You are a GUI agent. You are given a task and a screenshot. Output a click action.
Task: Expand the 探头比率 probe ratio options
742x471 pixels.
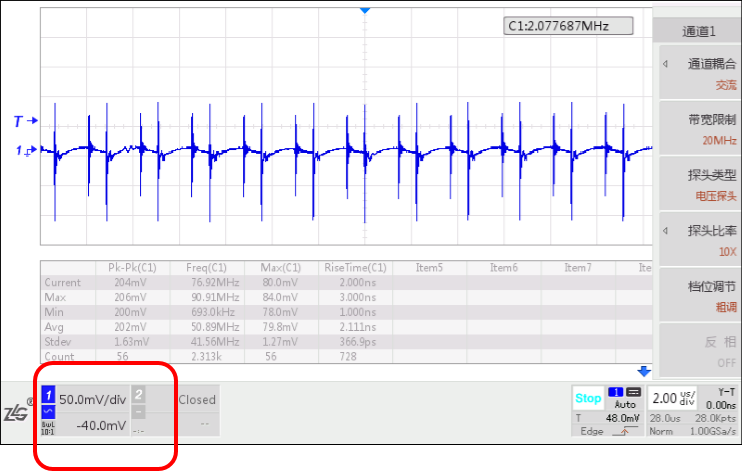pyautogui.click(x=697, y=240)
